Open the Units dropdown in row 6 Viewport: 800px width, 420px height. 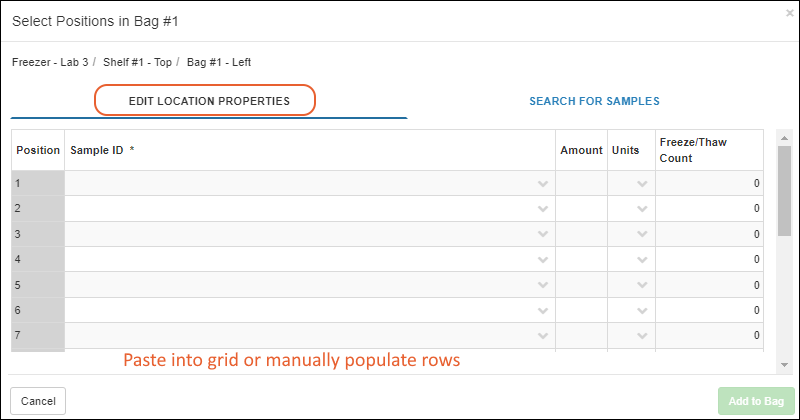pyautogui.click(x=642, y=311)
